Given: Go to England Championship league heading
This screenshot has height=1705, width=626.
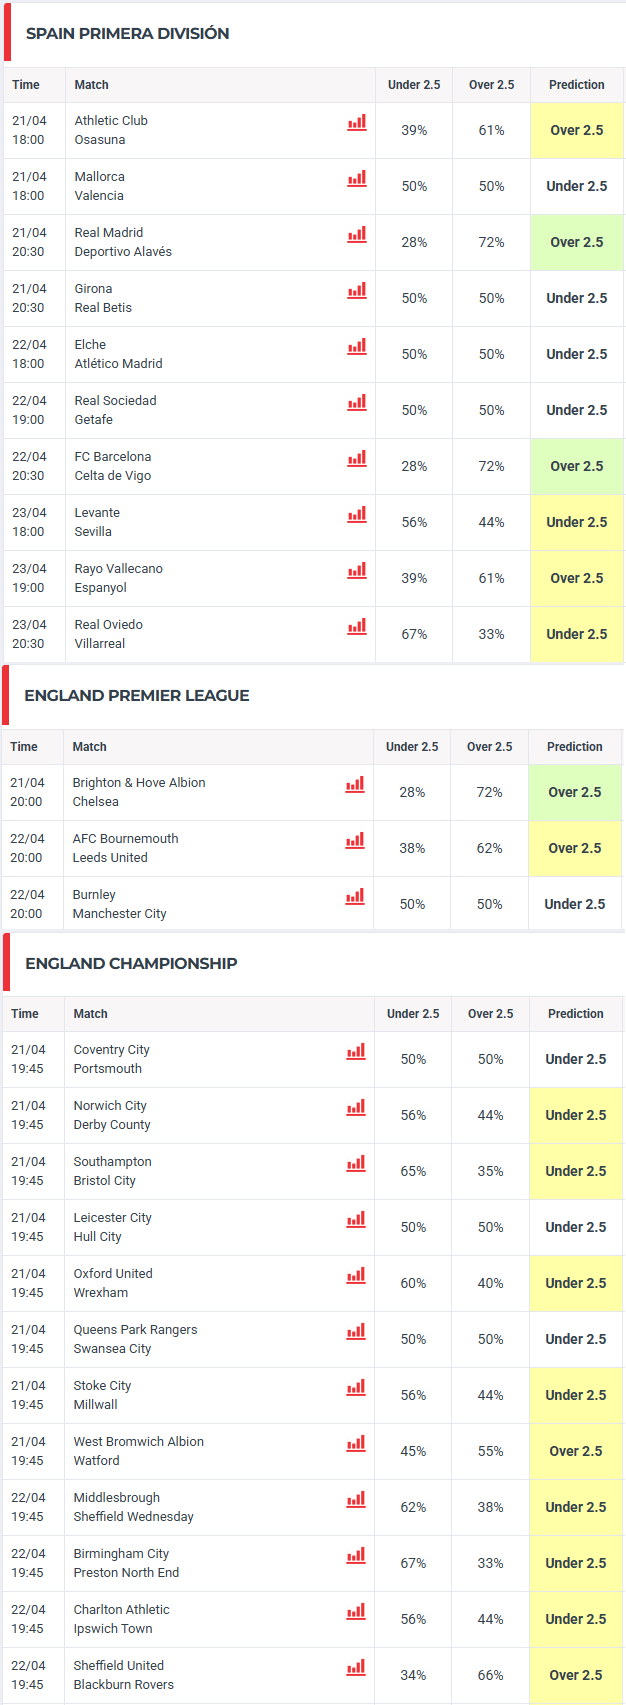Looking at the screenshot, I should [131, 964].
